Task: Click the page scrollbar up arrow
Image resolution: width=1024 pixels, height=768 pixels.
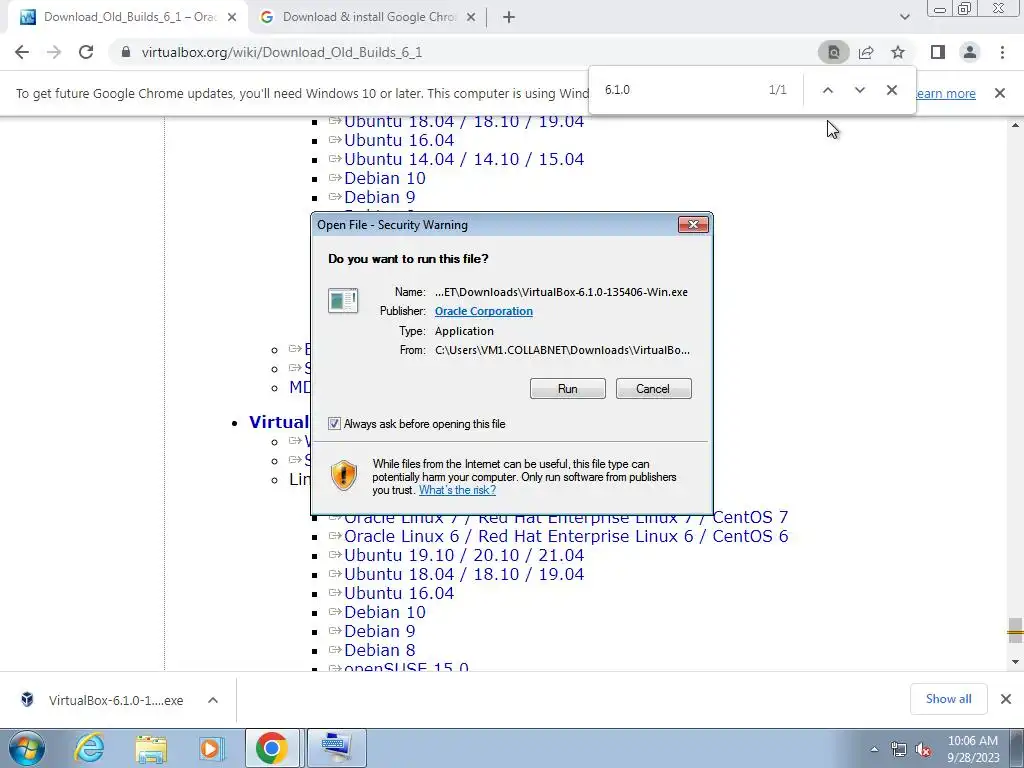Action: (x=1015, y=124)
